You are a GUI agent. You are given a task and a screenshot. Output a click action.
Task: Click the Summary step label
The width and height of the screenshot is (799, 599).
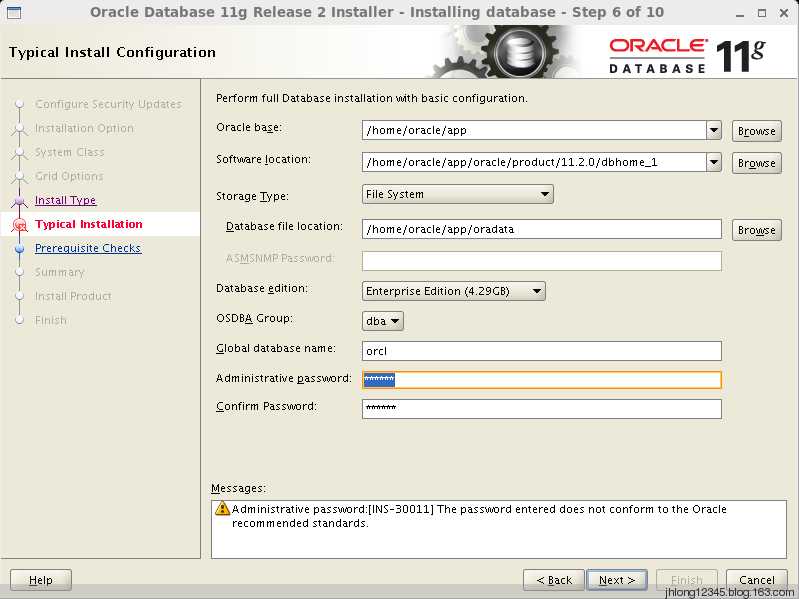point(60,272)
